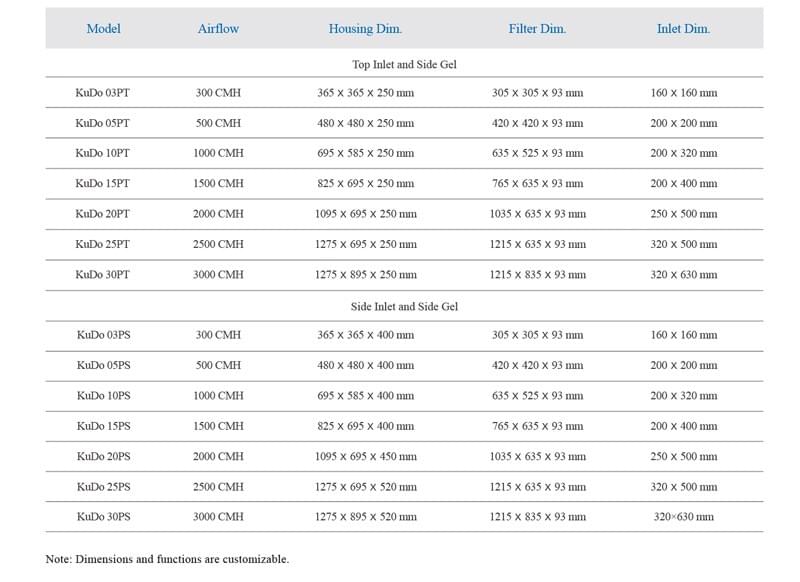Click the Filter Dim. column header

click(537, 29)
